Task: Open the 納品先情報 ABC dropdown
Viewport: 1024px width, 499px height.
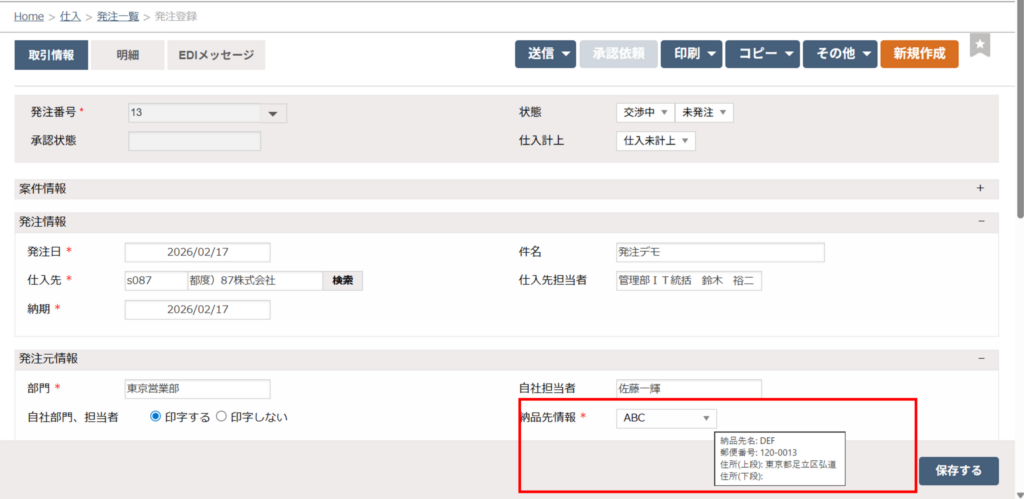Action: point(666,418)
